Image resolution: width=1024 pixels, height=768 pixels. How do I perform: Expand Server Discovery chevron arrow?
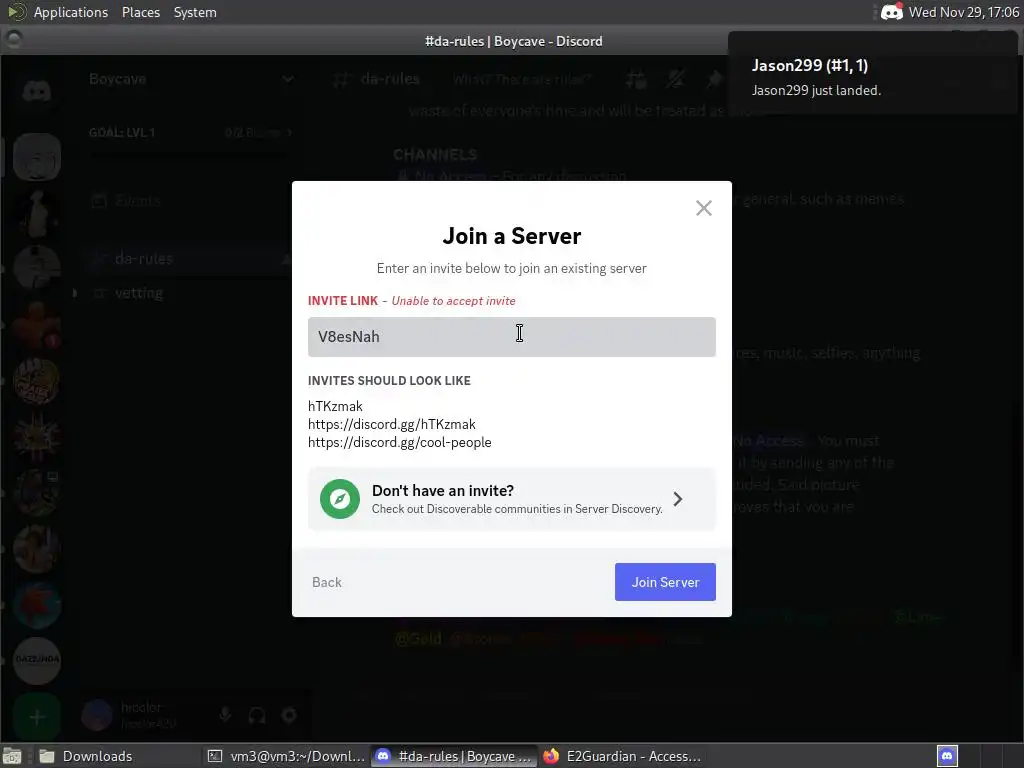[x=678, y=499]
